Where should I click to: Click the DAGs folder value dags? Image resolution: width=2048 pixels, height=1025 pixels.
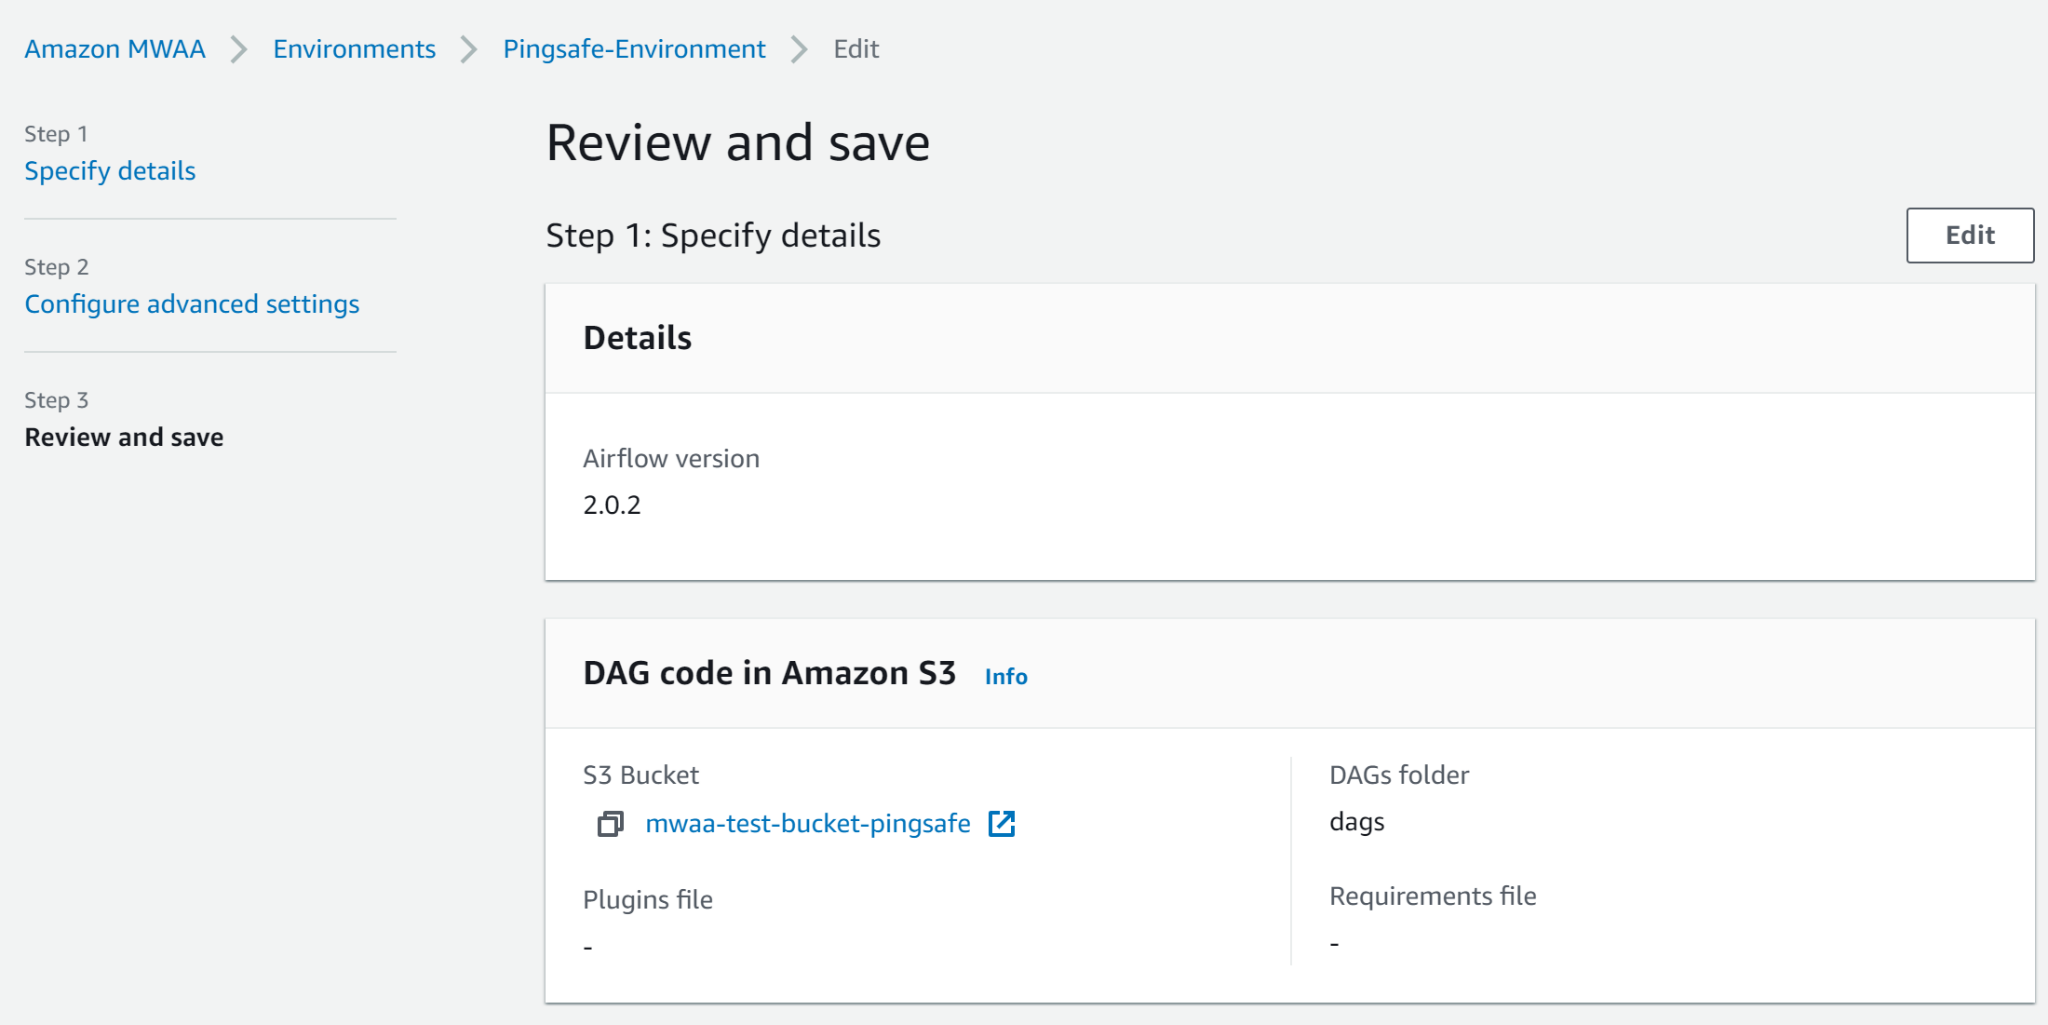(x=1356, y=822)
